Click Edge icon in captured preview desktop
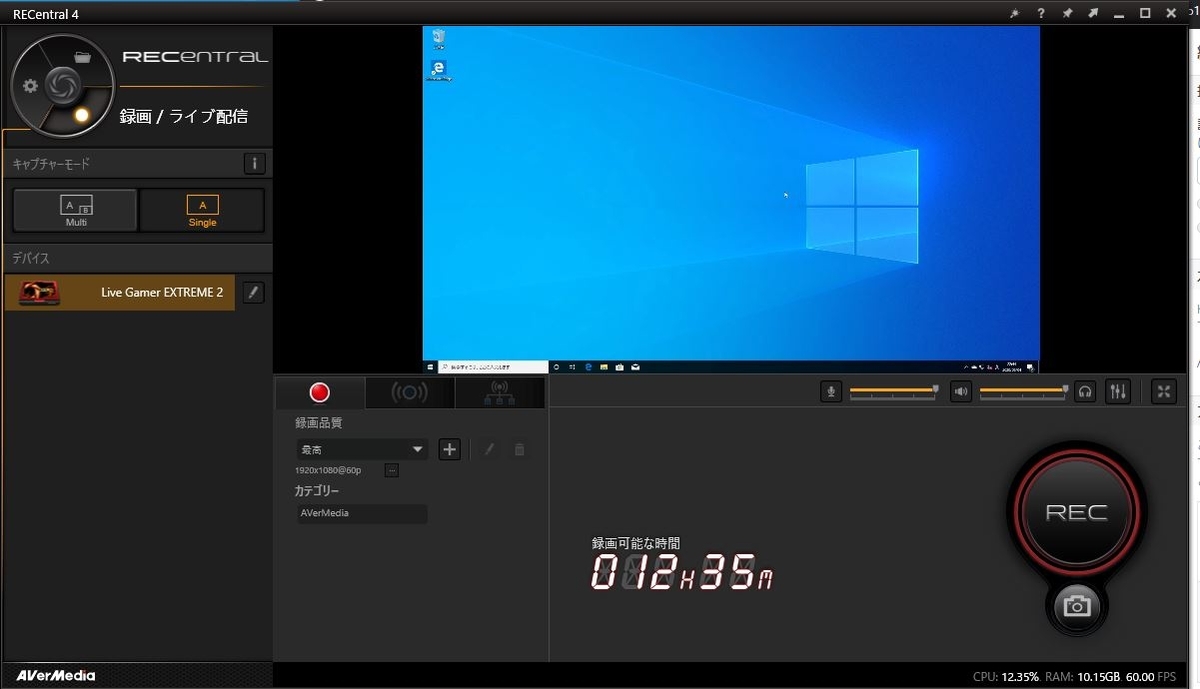 pyautogui.click(x=438, y=69)
